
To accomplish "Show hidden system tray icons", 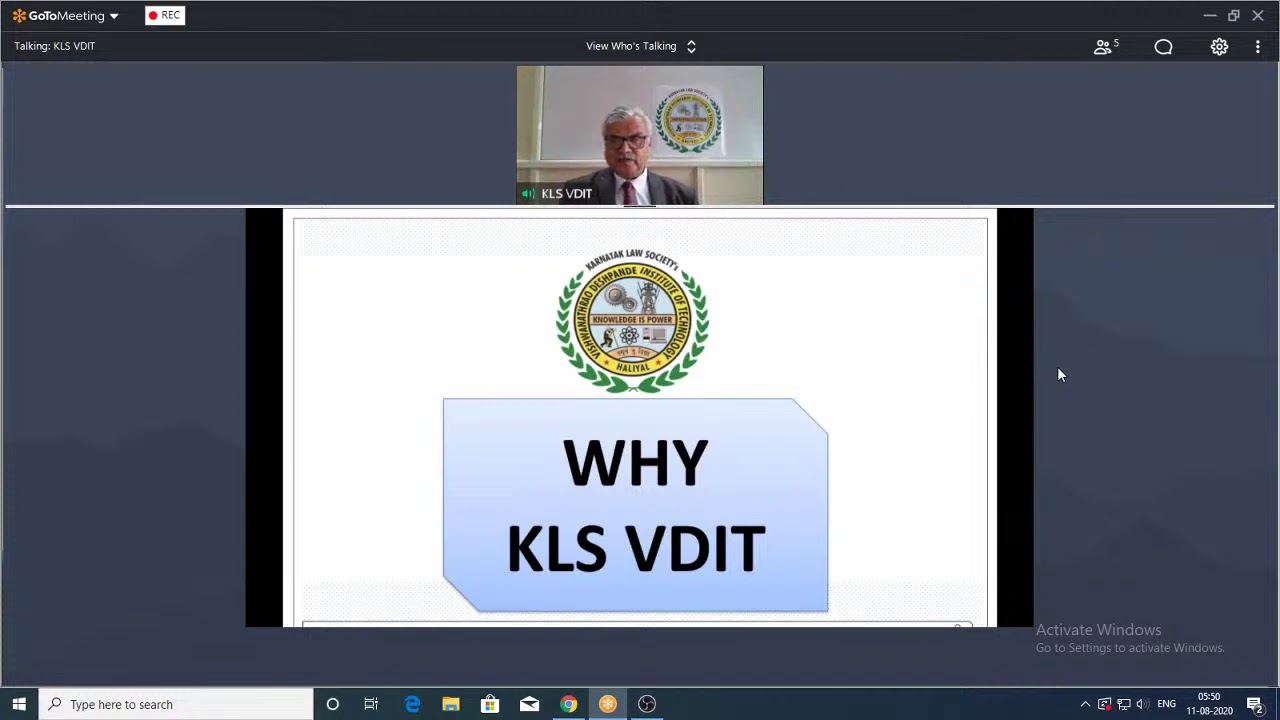I will [x=1085, y=704].
